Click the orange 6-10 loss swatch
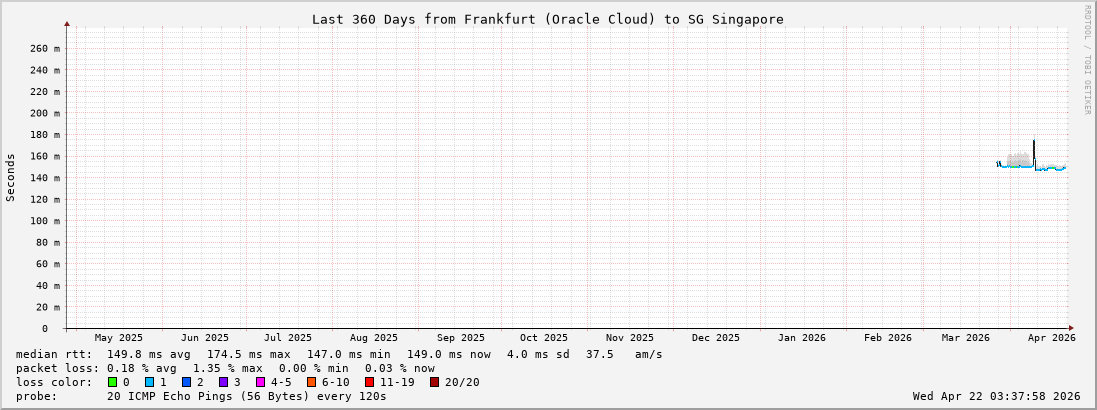This screenshot has width=1097, height=410. 311,382
